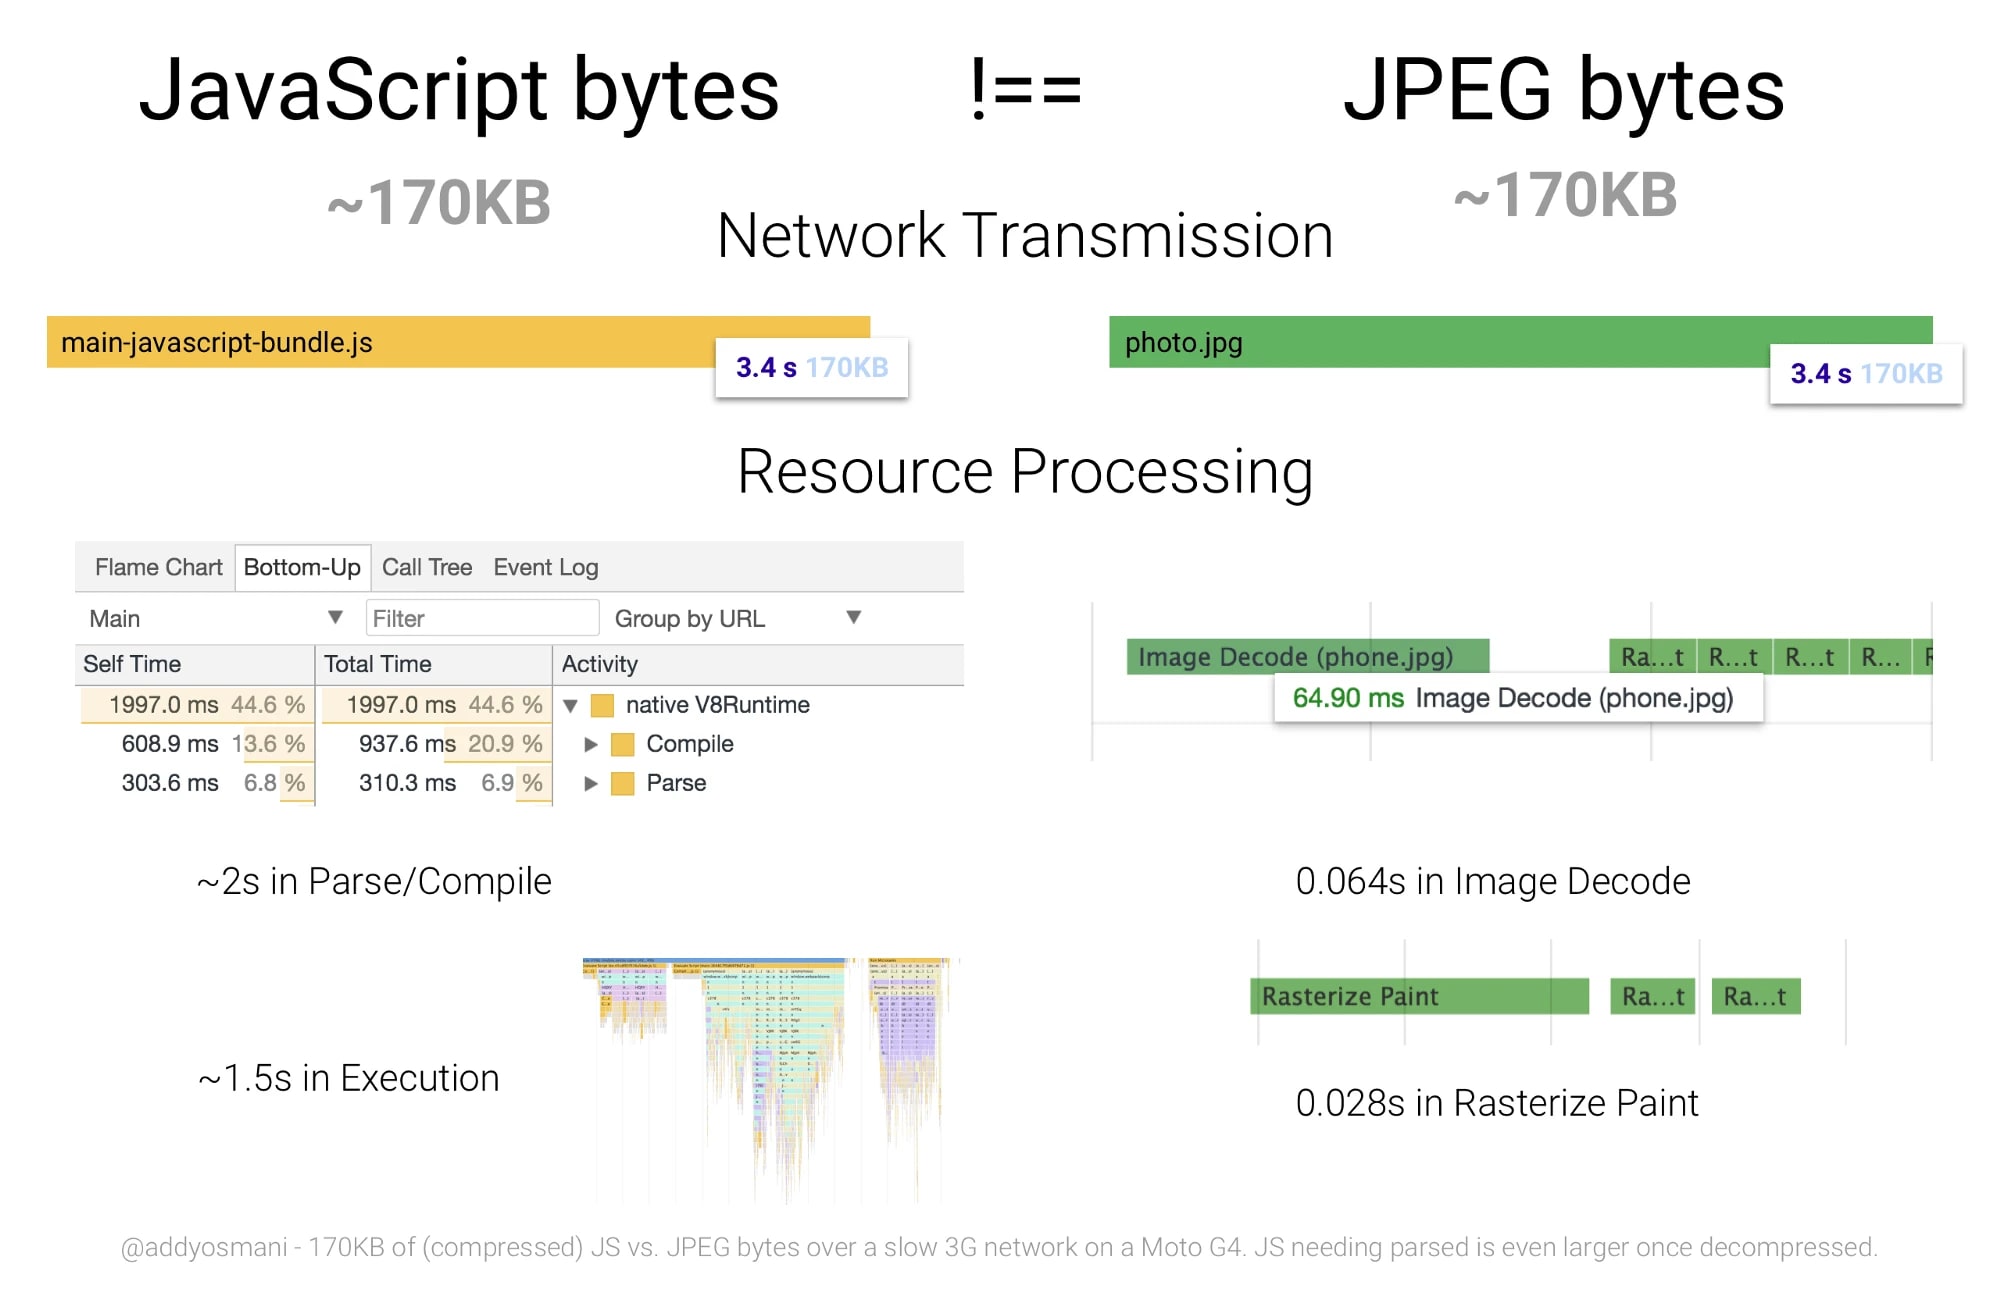Screen dimensions: 2000x1292
Task: Sort by the Self Time column header
Action: click(131, 663)
